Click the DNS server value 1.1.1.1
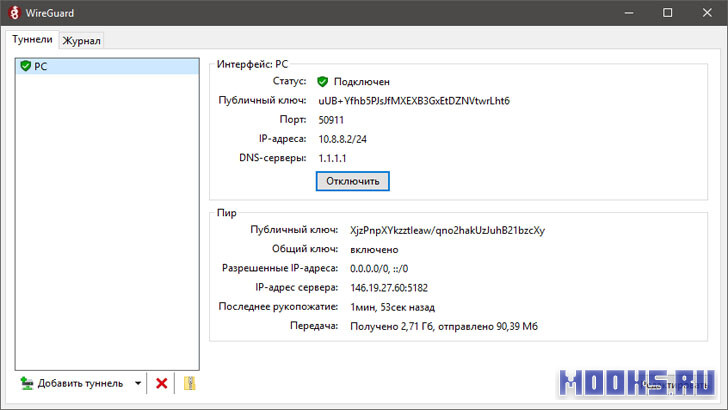Viewport: 728px width, 410px height. [x=332, y=158]
